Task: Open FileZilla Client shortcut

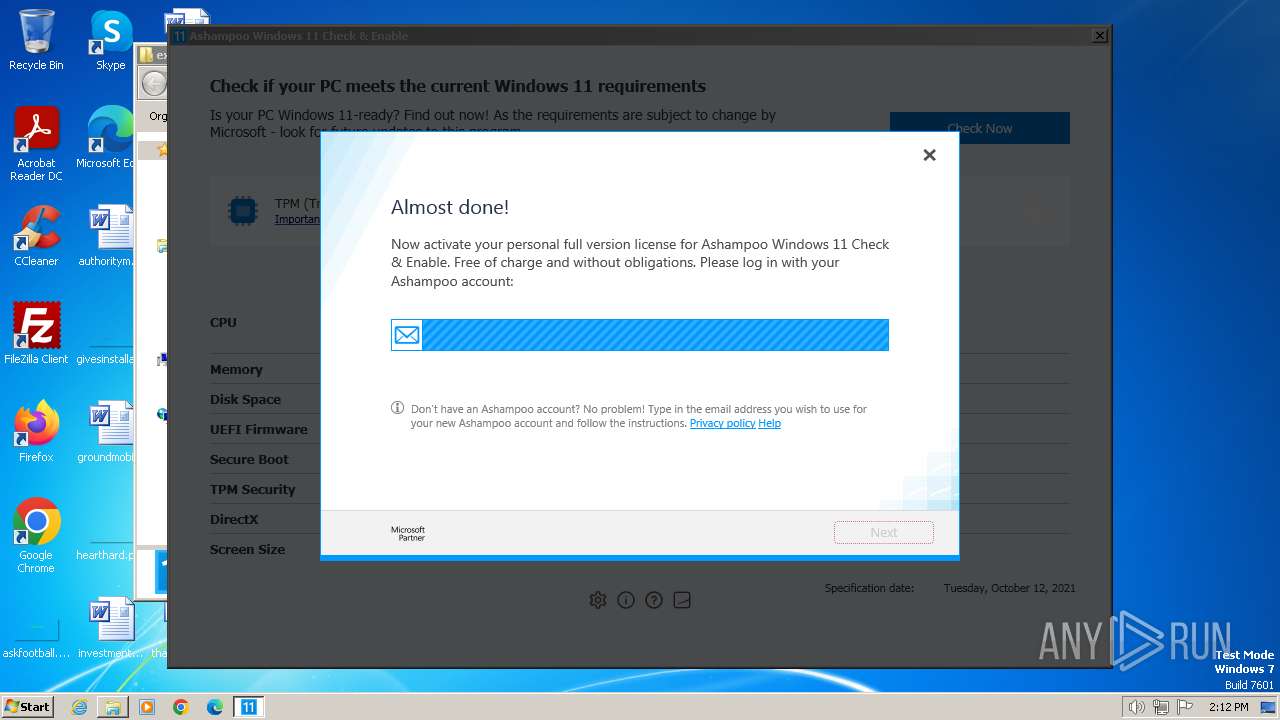Action: (x=36, y=334)
